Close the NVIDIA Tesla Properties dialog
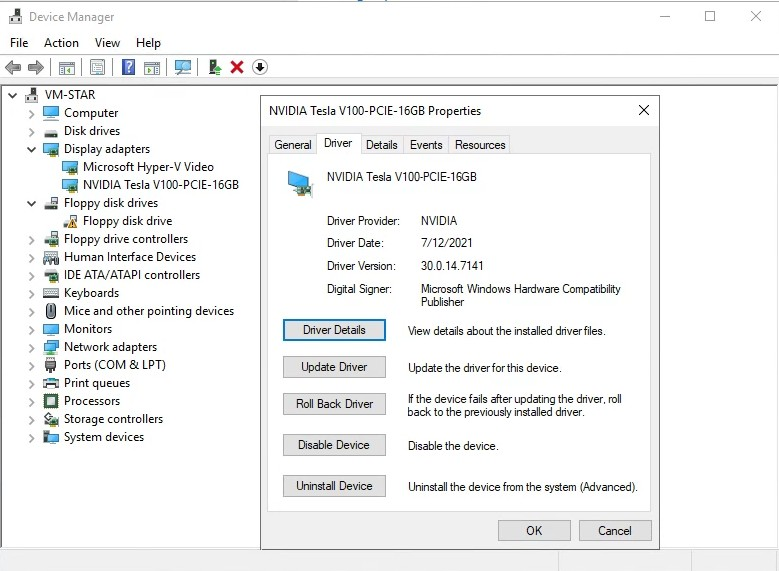779x571 pixels. (643, 110)
